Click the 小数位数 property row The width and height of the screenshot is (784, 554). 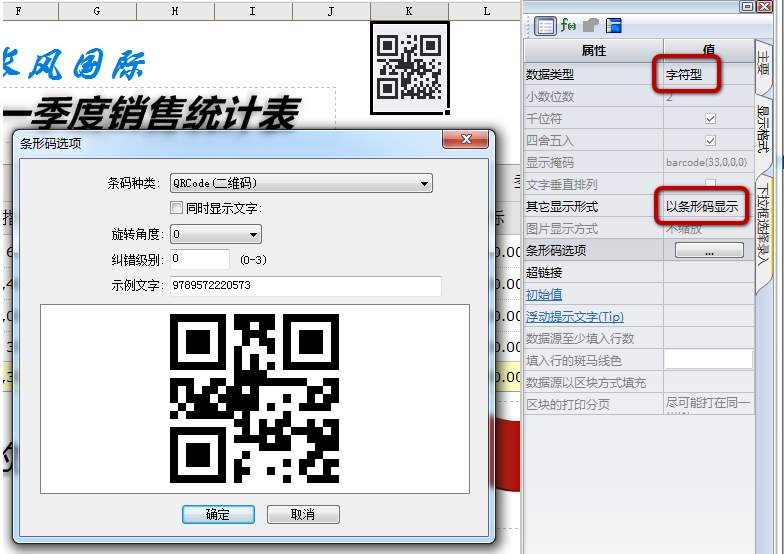[x=638, y=96]
